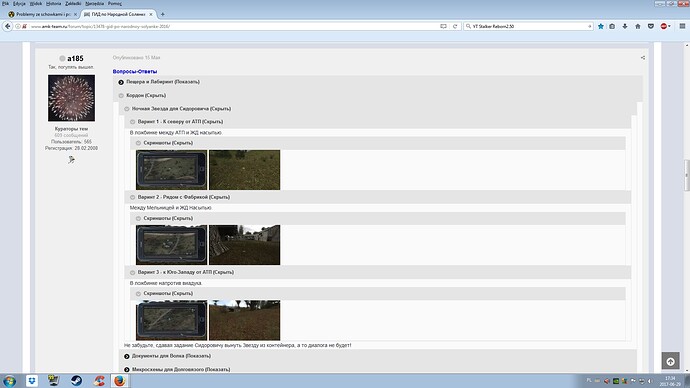
Task: Click the URL address bar field
Action: pos(233,26)
